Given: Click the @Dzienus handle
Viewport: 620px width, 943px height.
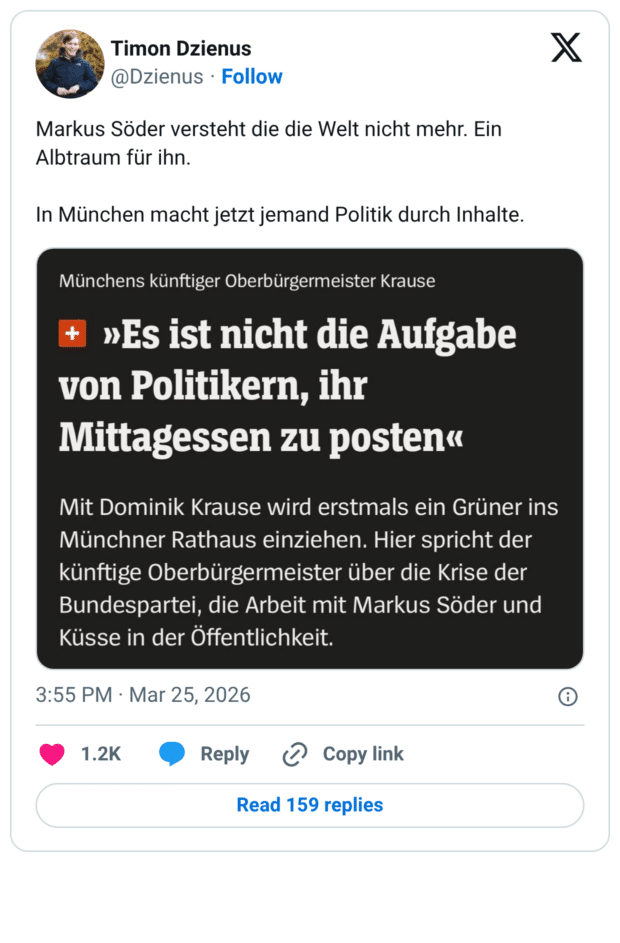Looking at the screenshot, I should tap(157, 75).
